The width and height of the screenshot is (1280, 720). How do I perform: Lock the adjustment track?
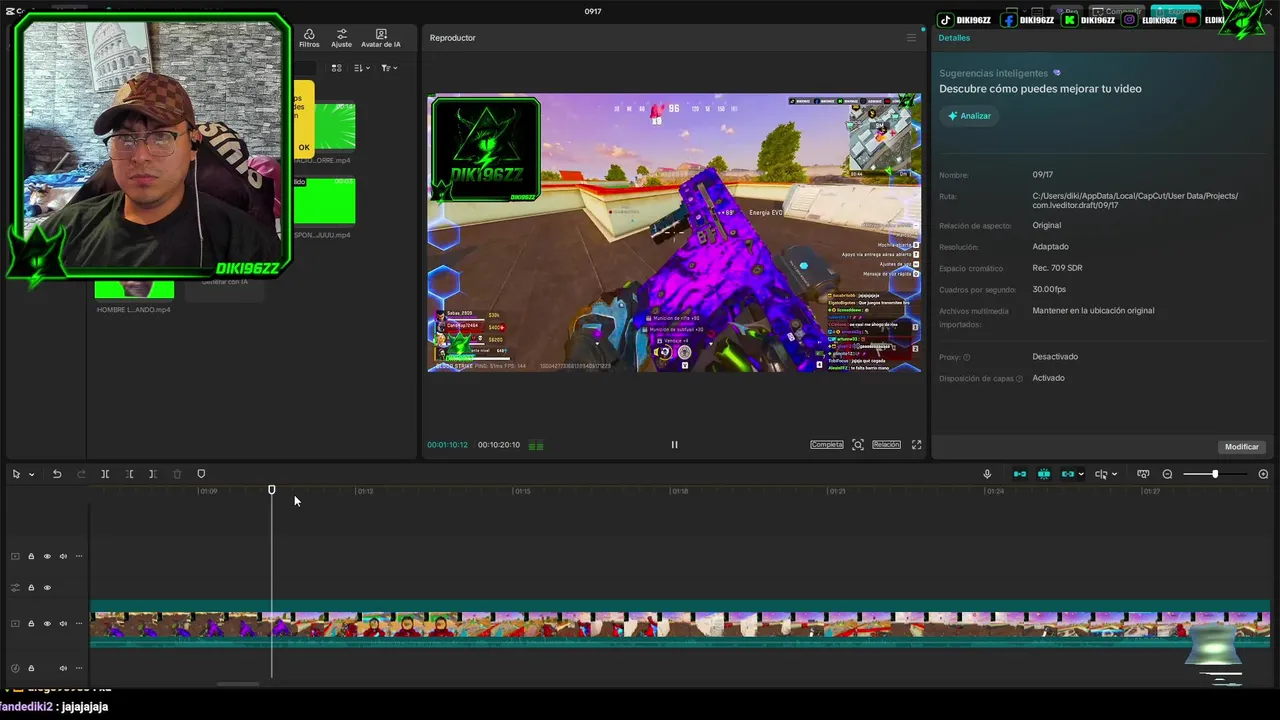(x=31, y=588)
